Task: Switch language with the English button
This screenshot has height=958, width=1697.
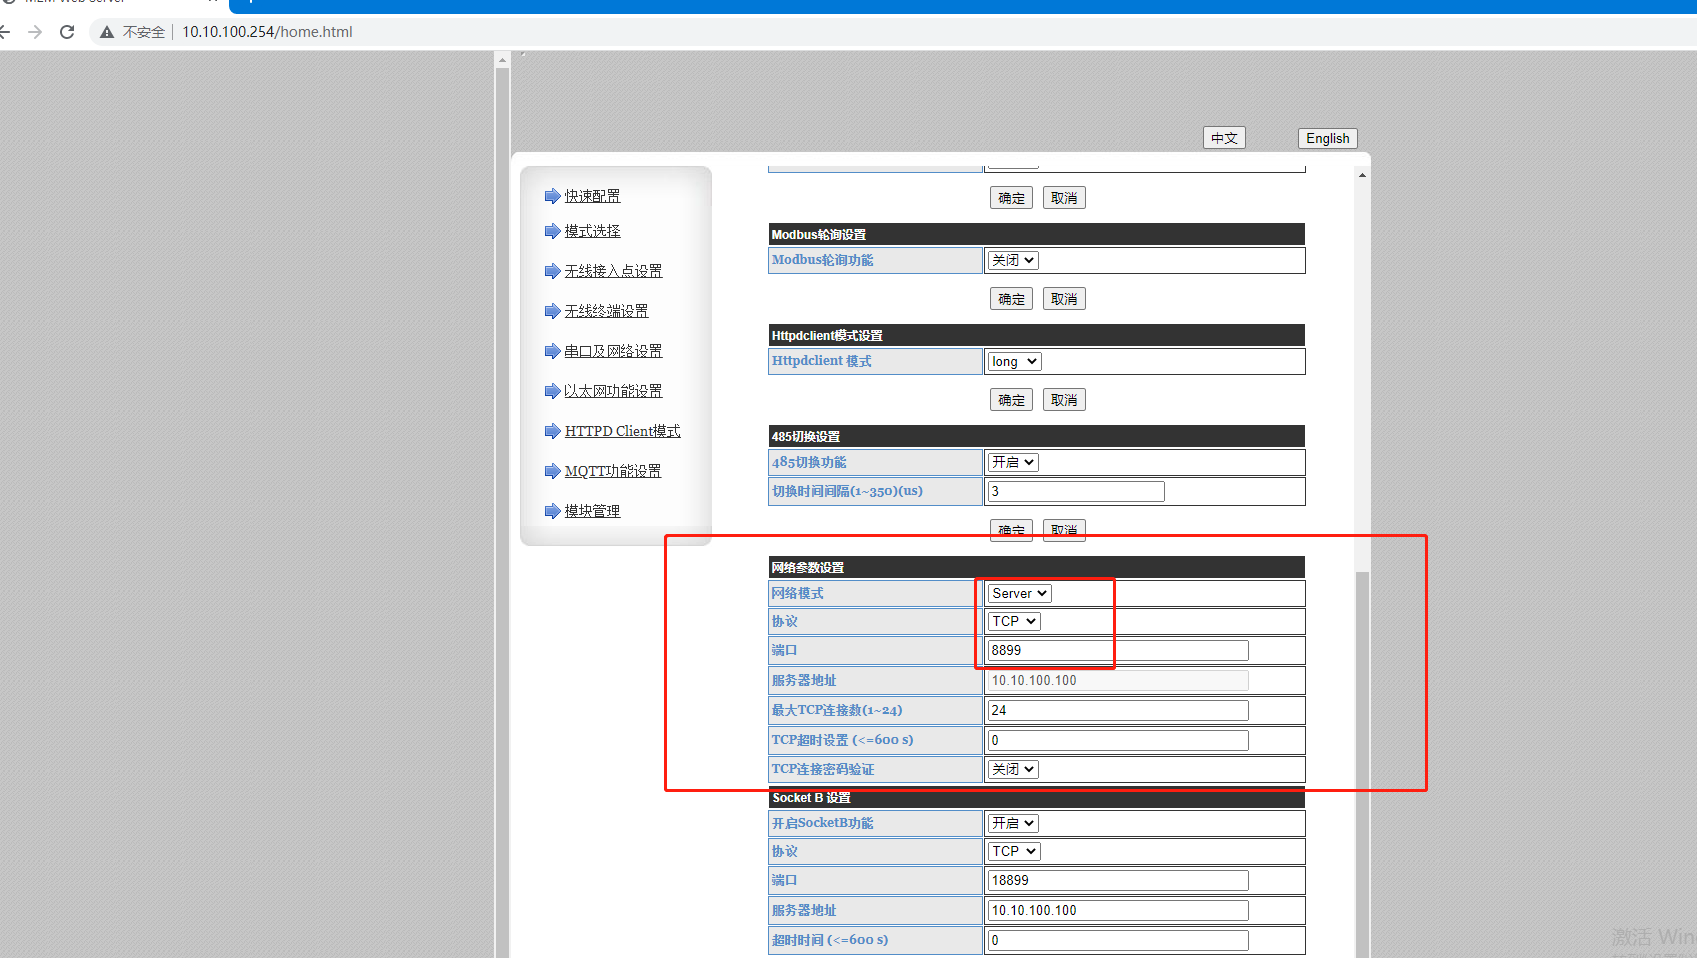Action: tap(1327, 138)
